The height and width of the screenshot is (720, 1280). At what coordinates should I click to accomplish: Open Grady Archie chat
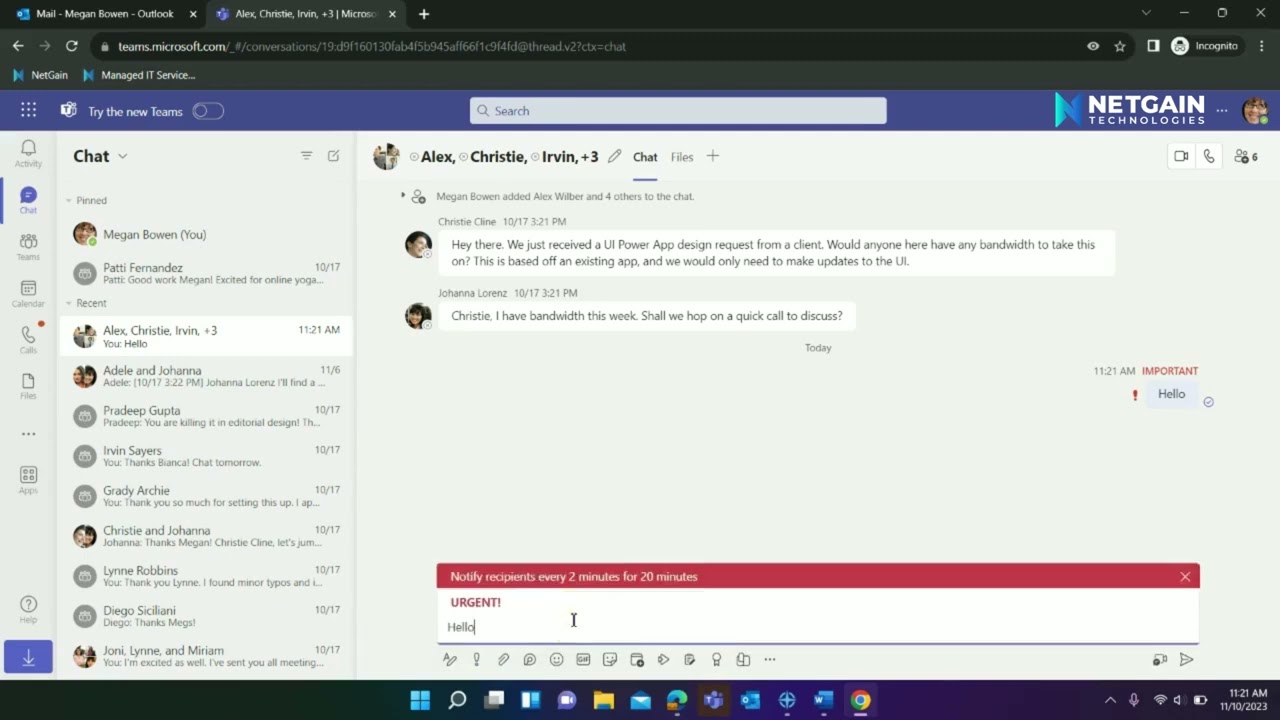pyautogui.click(x=206, y=496)
